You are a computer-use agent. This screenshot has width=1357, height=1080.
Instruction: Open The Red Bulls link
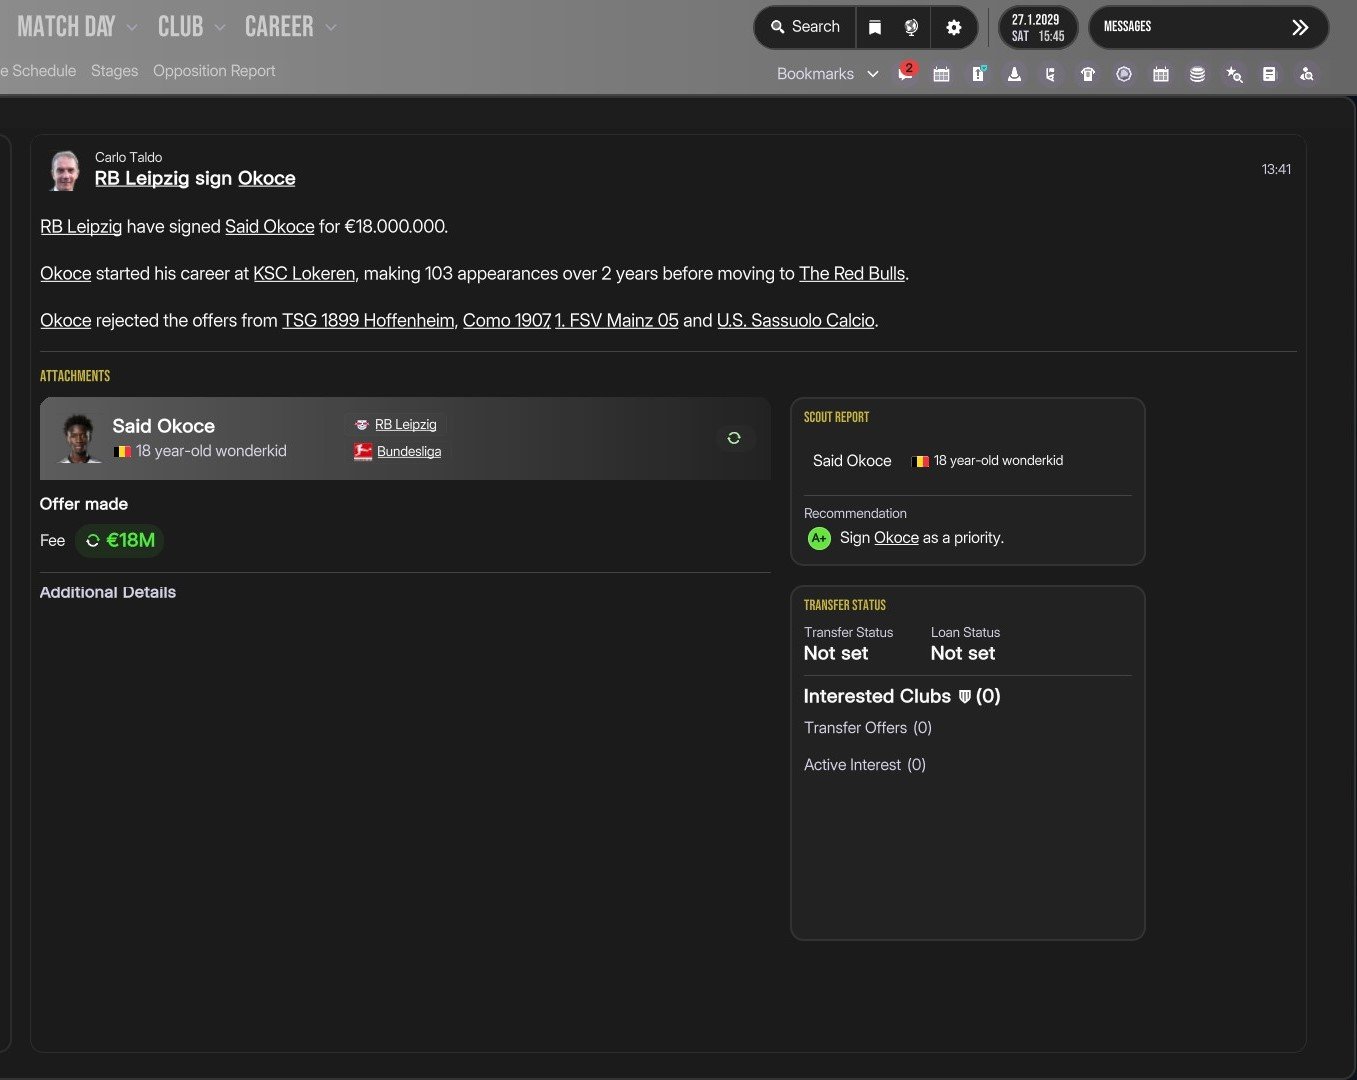[852, 274]
